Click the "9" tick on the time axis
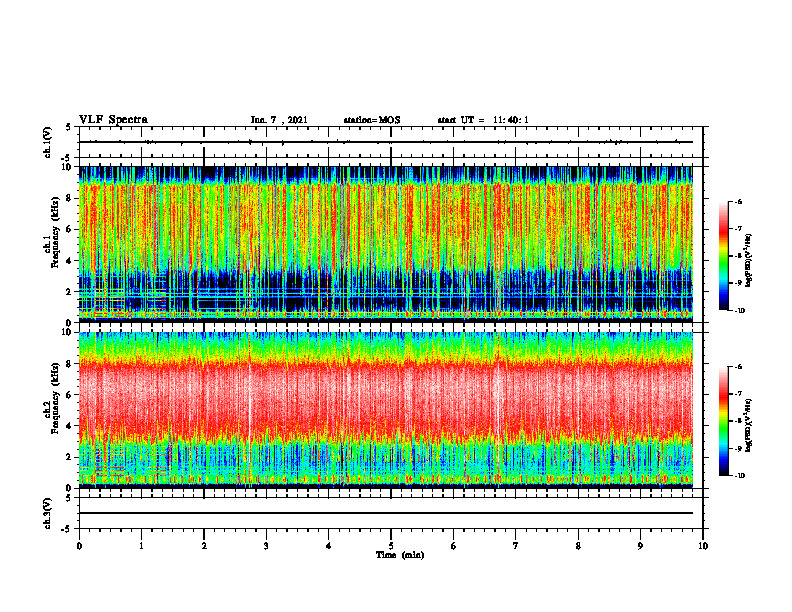Screen dimensions: 792x612 pos(640,546)
